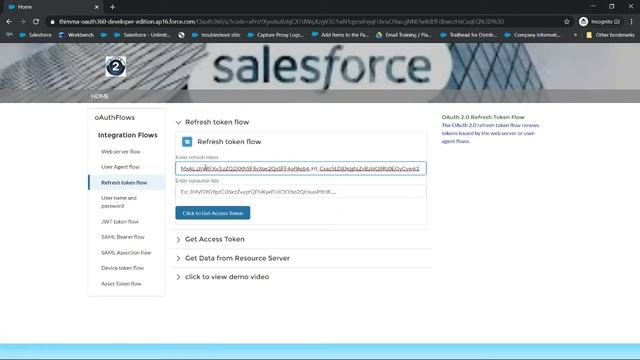Click the circular logo in banner
Image resolution: width=640 pixels, height=360 pixels.
(x=116, y=67)
